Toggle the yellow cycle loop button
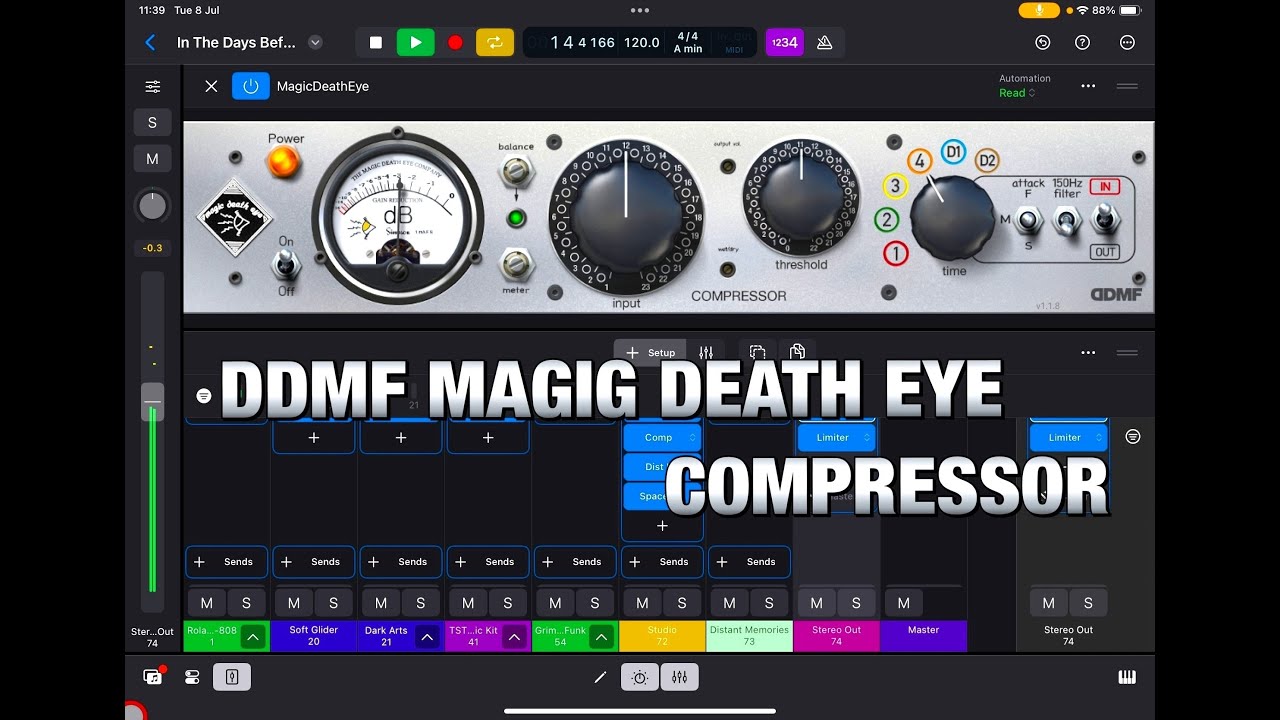 (x=495, y=42)
